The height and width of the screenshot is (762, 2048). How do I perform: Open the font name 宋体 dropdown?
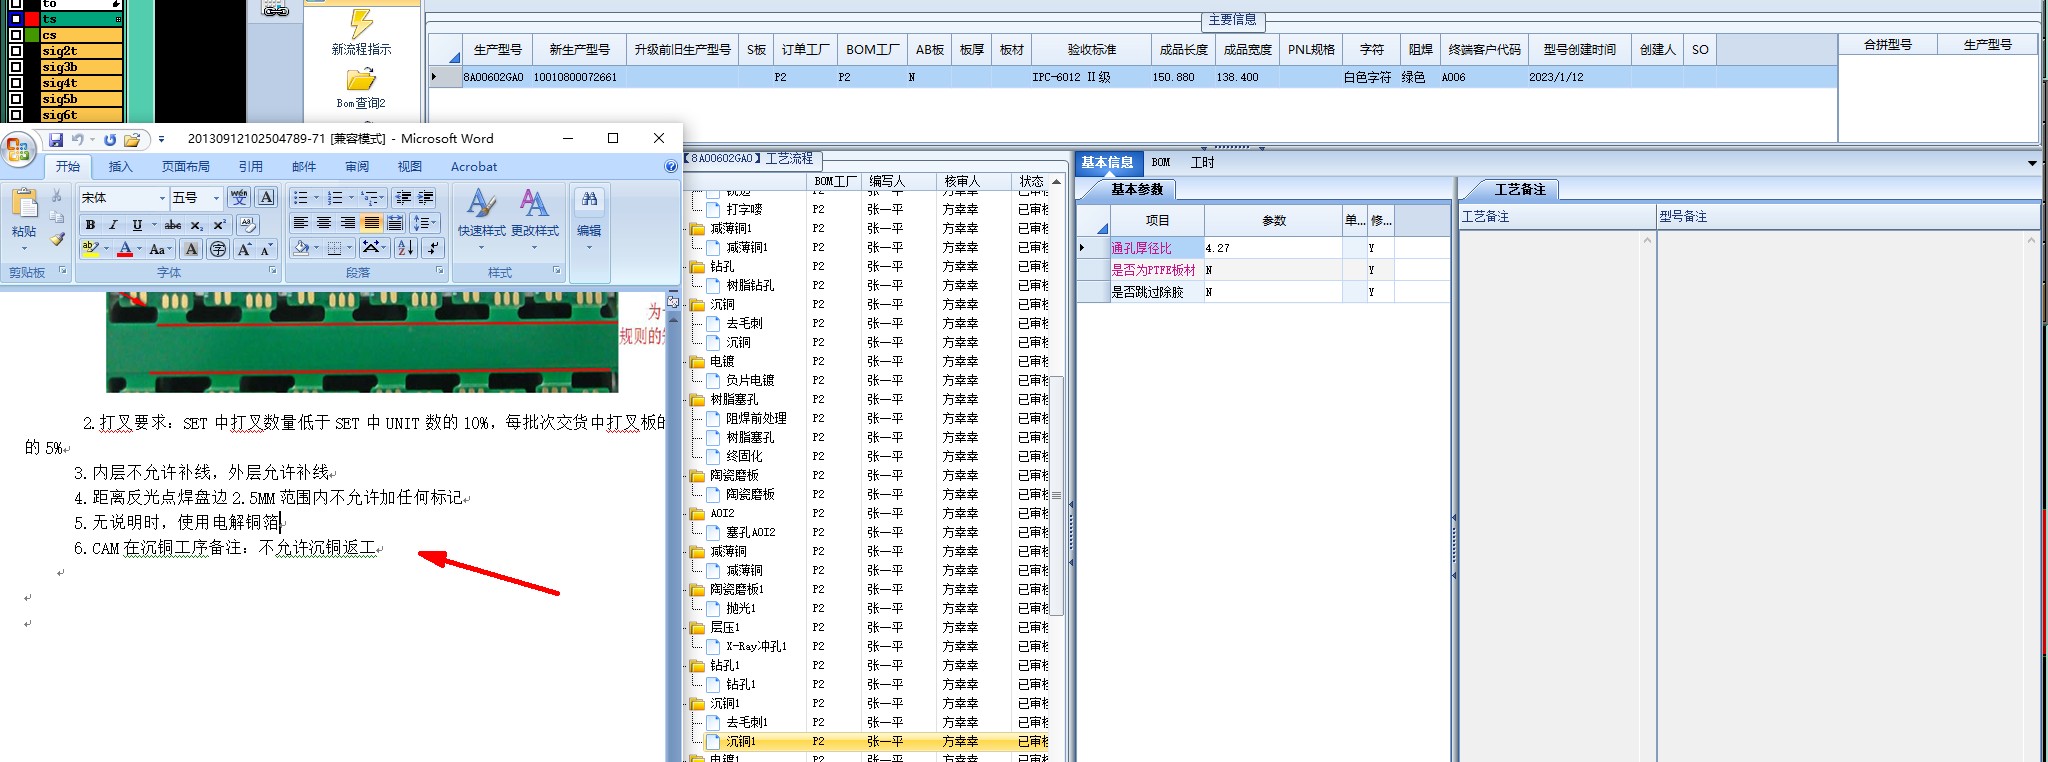click(x=162, y=198)
